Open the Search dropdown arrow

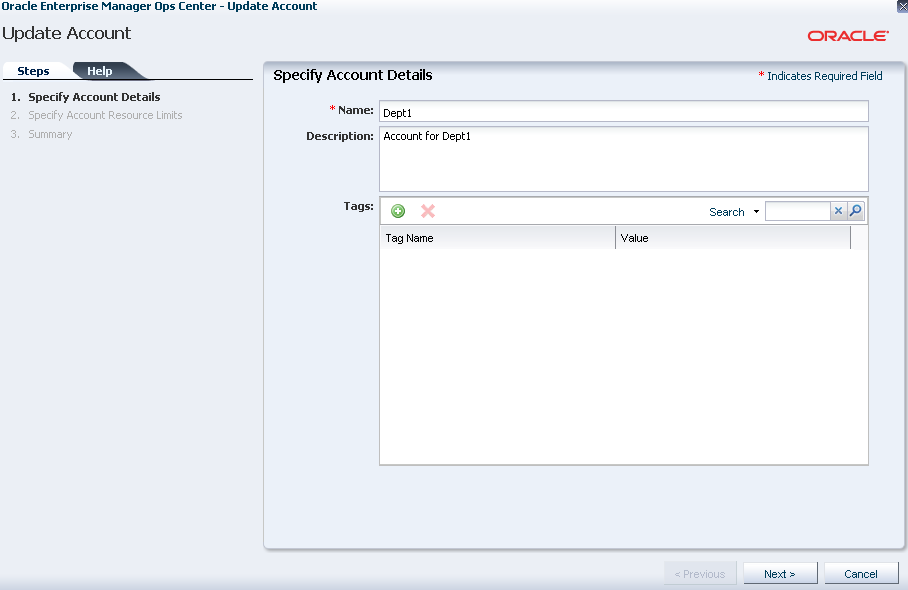coord(756,212)
